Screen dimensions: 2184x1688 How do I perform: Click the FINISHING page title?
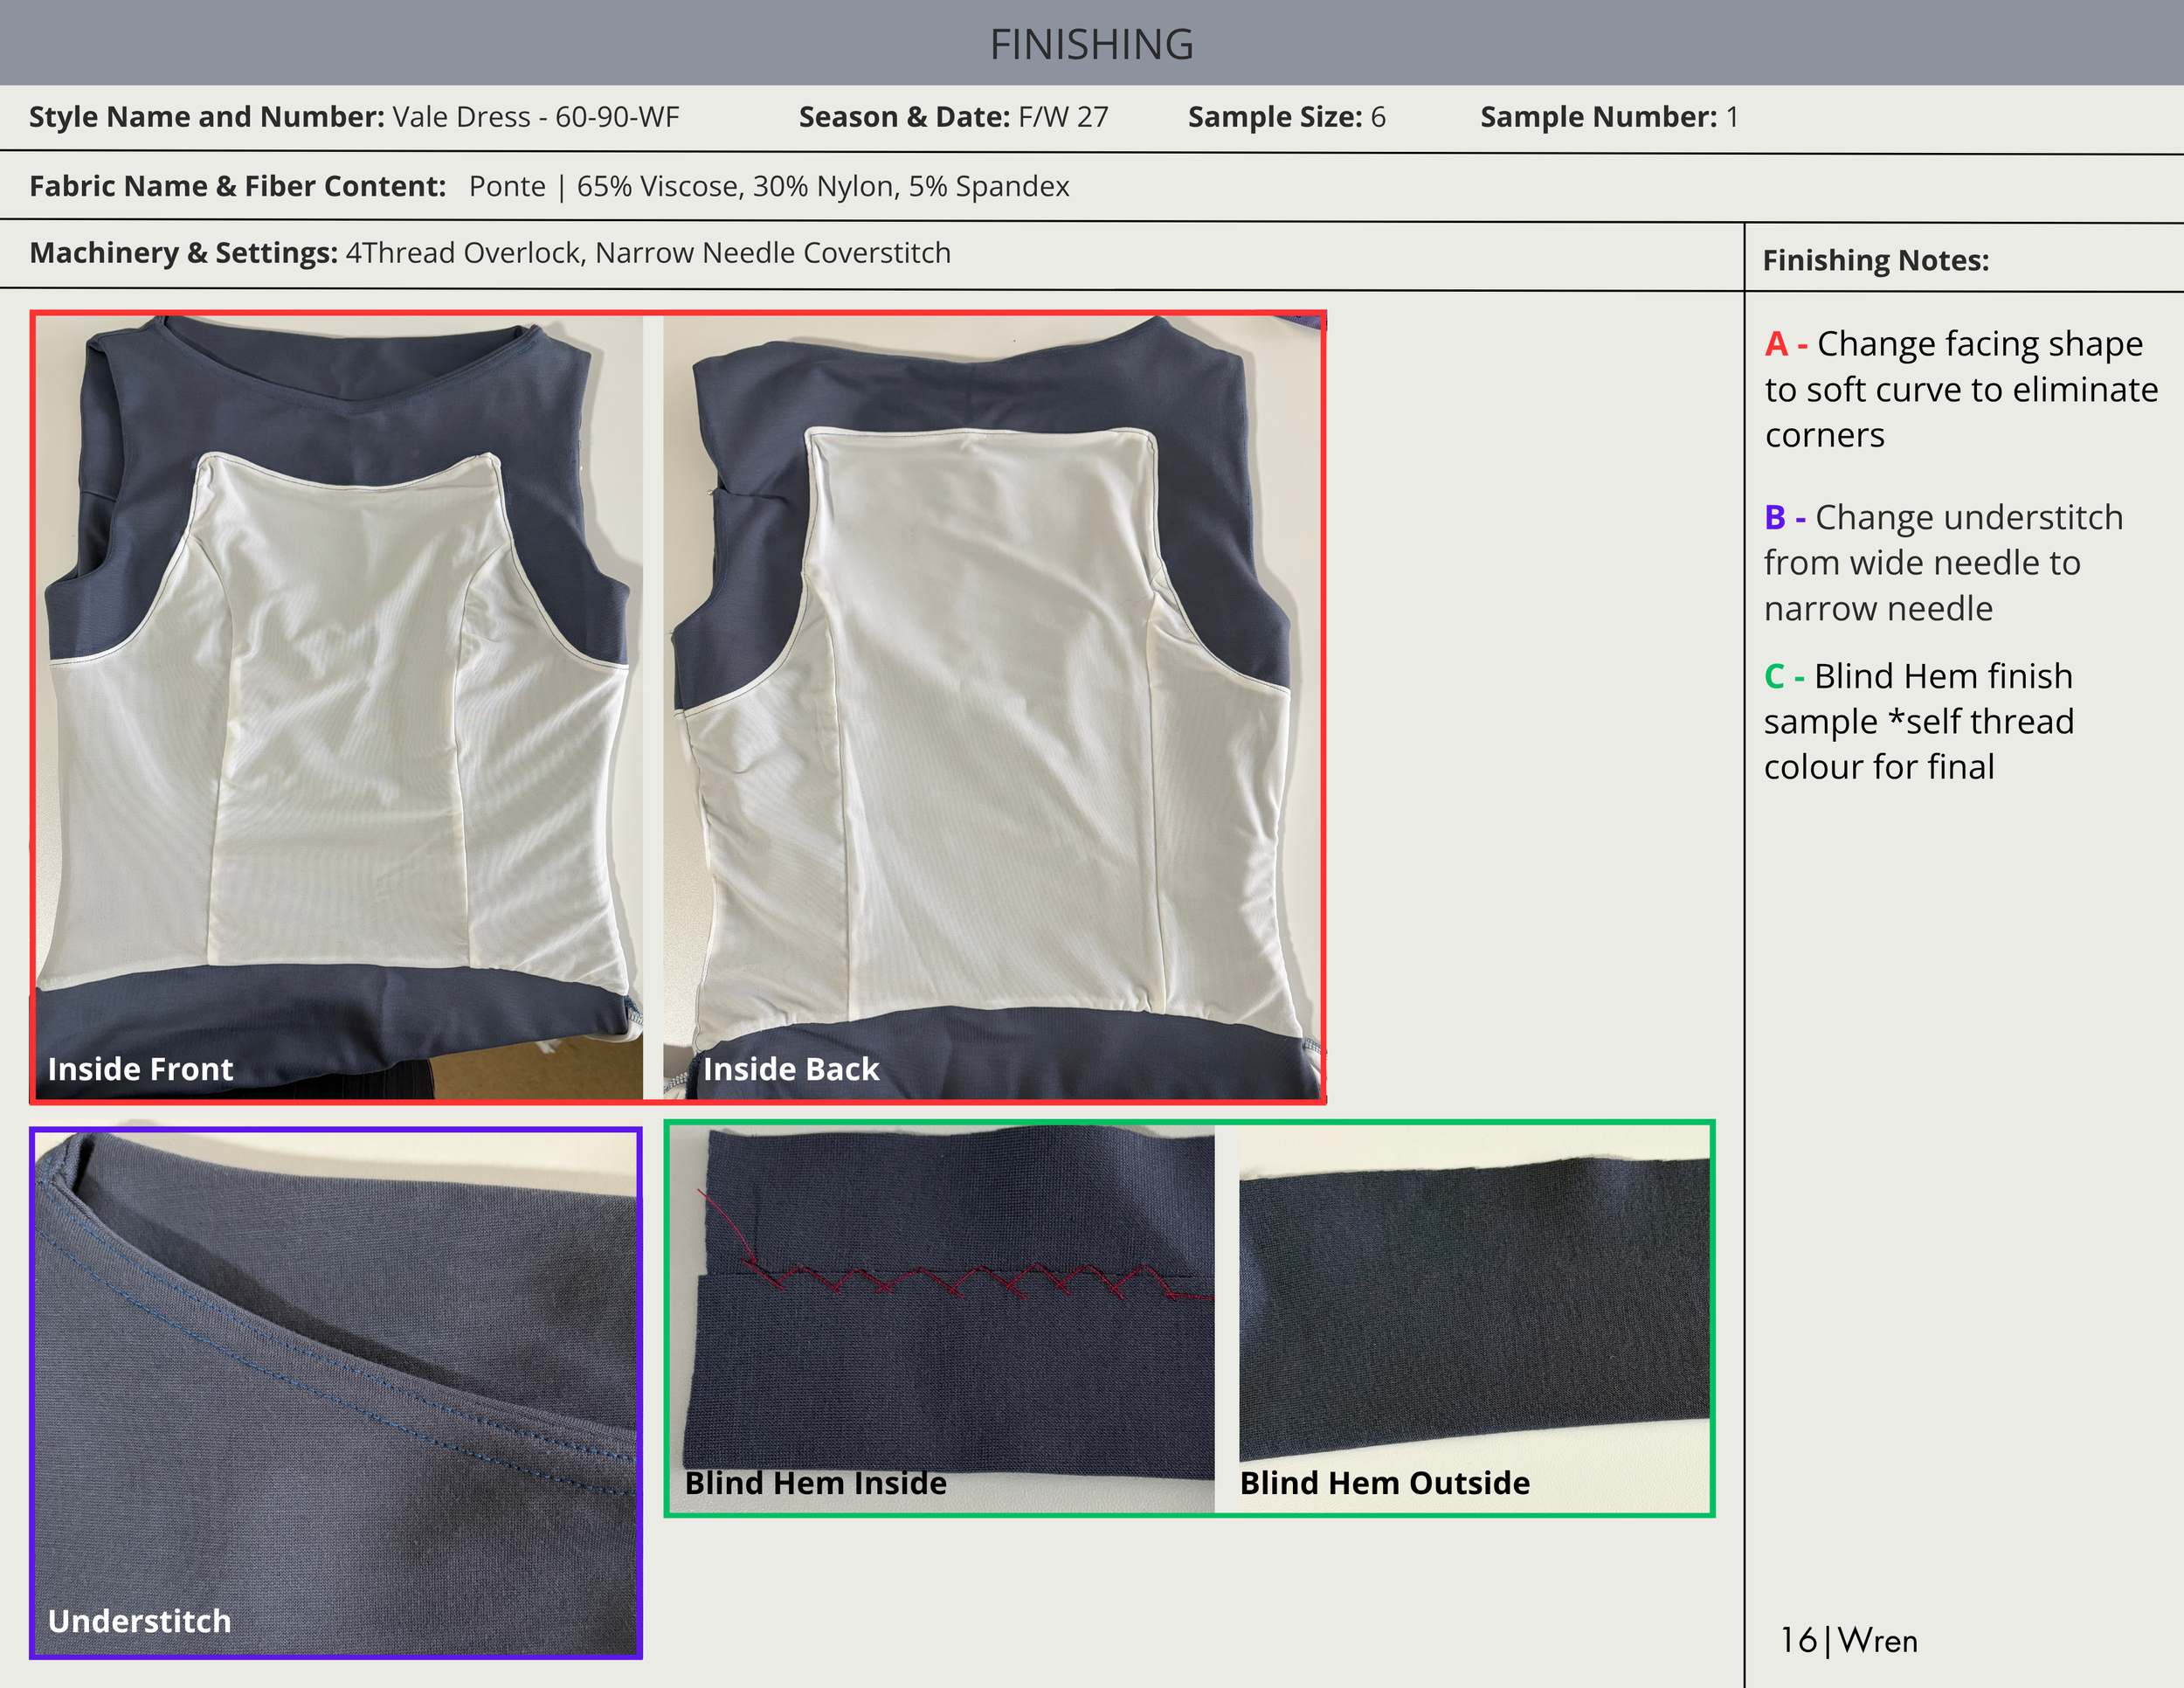click(x=1091, y=44)
